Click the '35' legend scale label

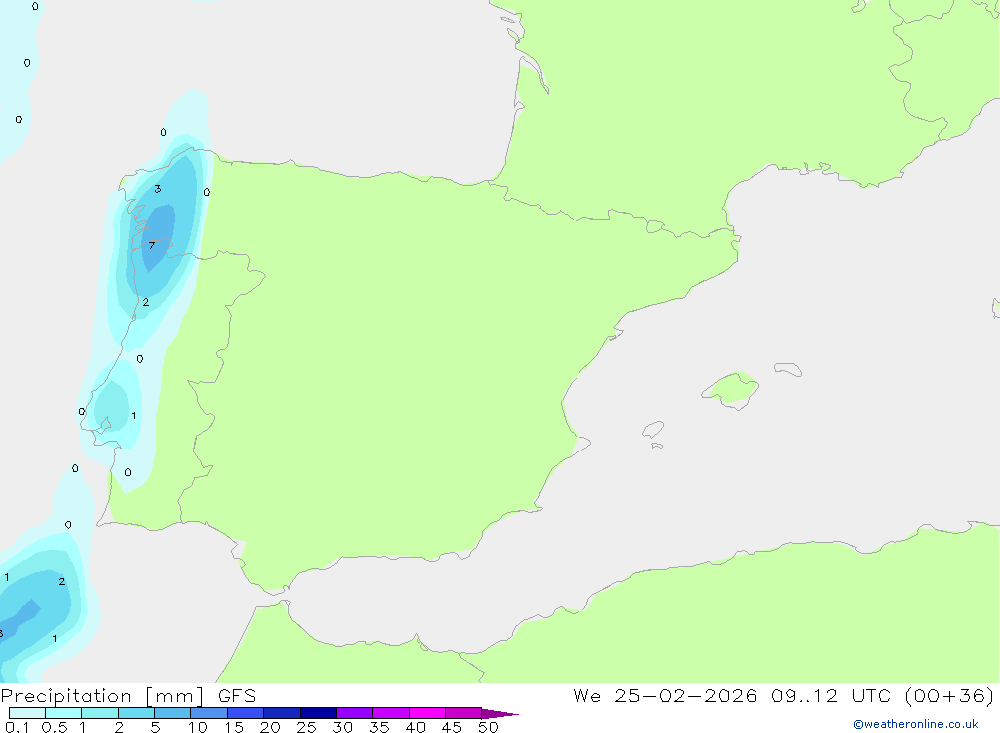[x=379, y=727]
